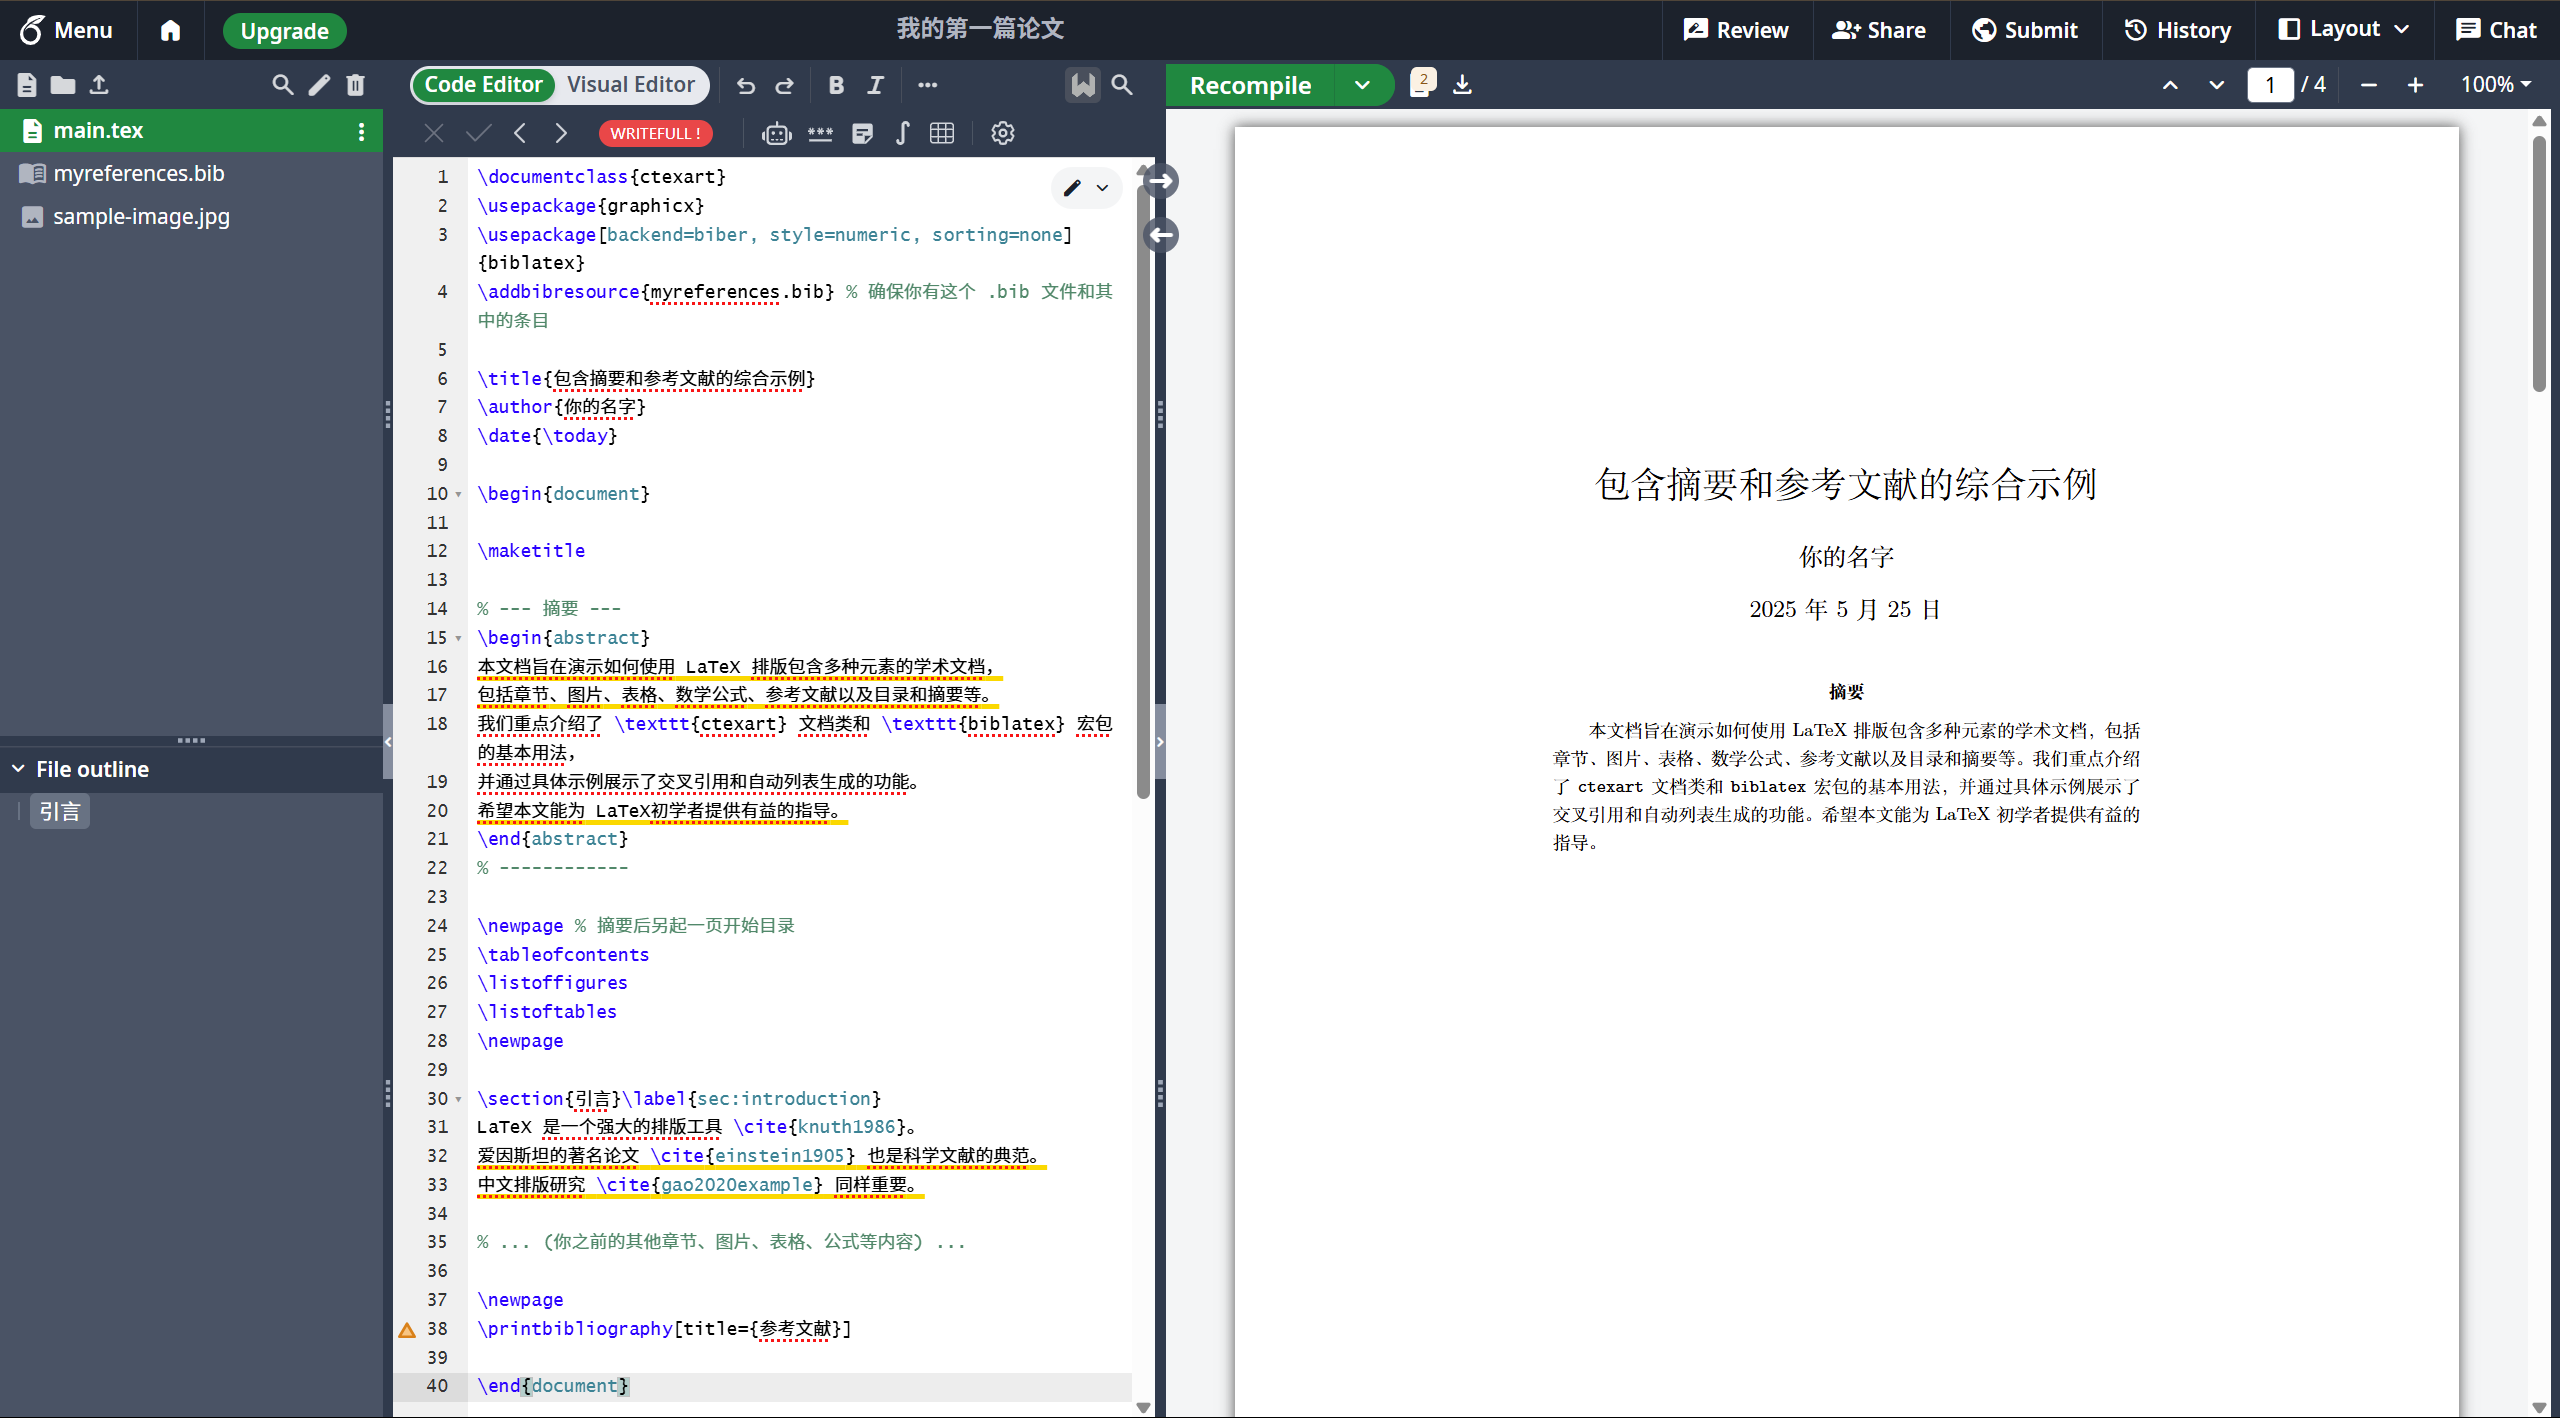Toggle the Writefull bookmark button
Image resolution: width=2560 pixels, height=1418 pixels.
1082,85
